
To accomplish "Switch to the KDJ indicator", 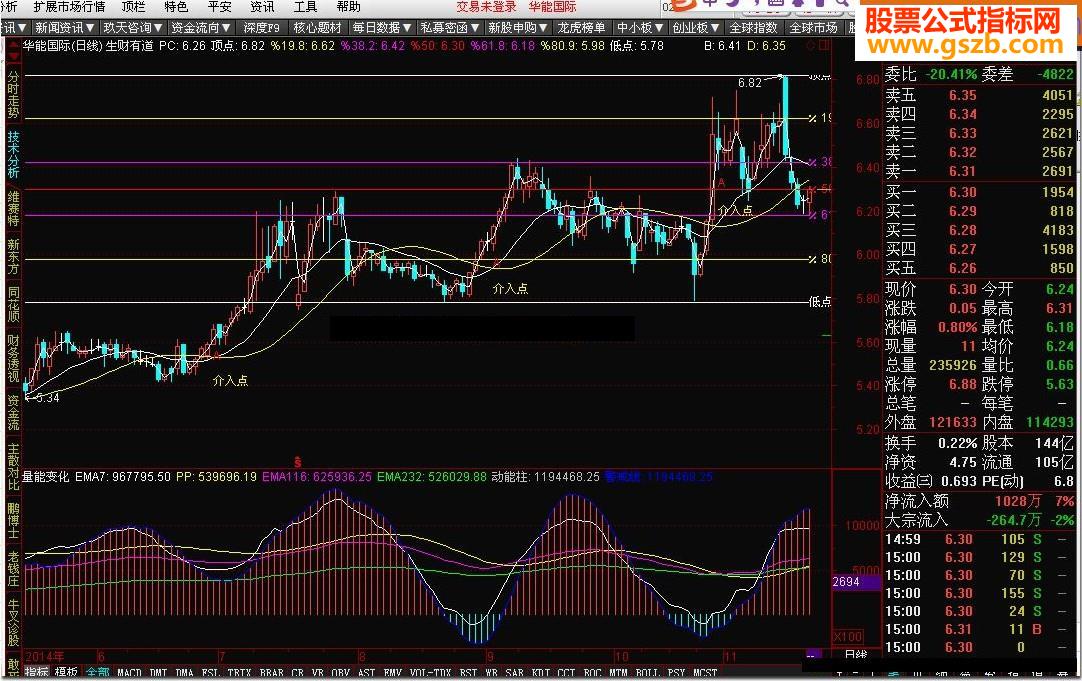I will click(x=541, y=672).
